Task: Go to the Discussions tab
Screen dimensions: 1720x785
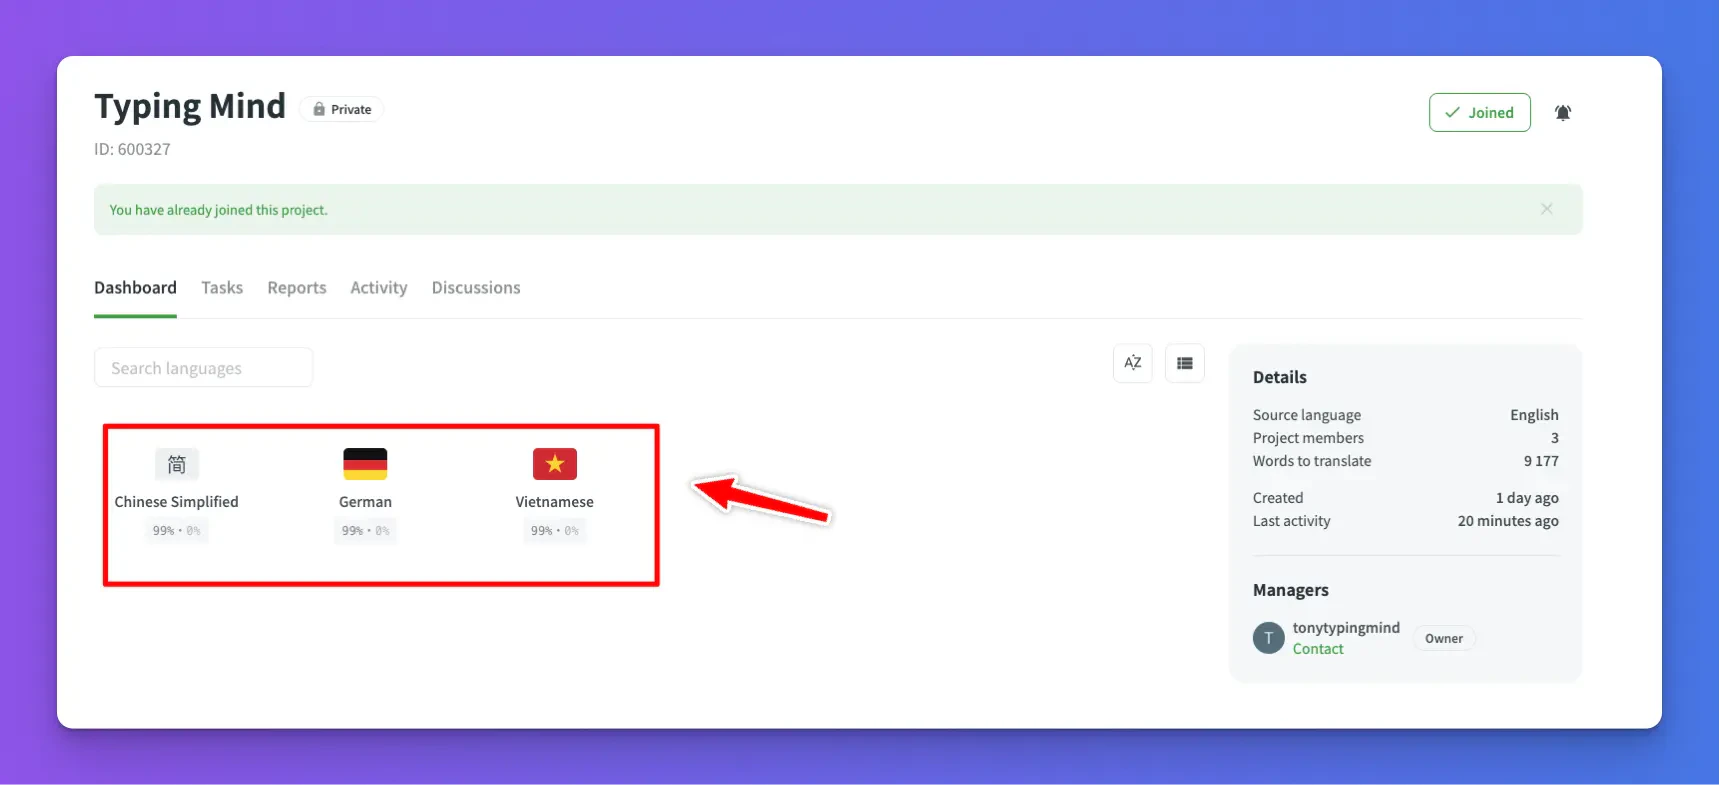Action: click(476, 288)
